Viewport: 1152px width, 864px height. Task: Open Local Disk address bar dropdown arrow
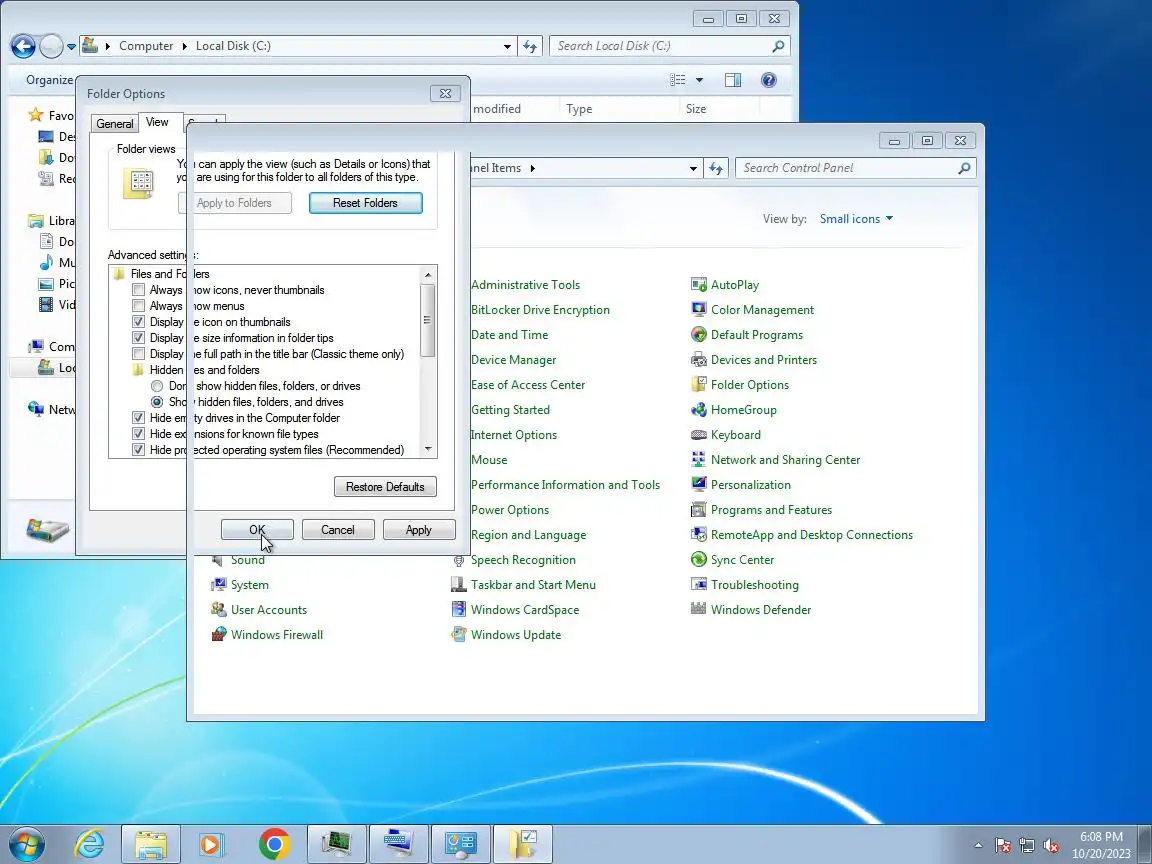click(x=507, y=46)
